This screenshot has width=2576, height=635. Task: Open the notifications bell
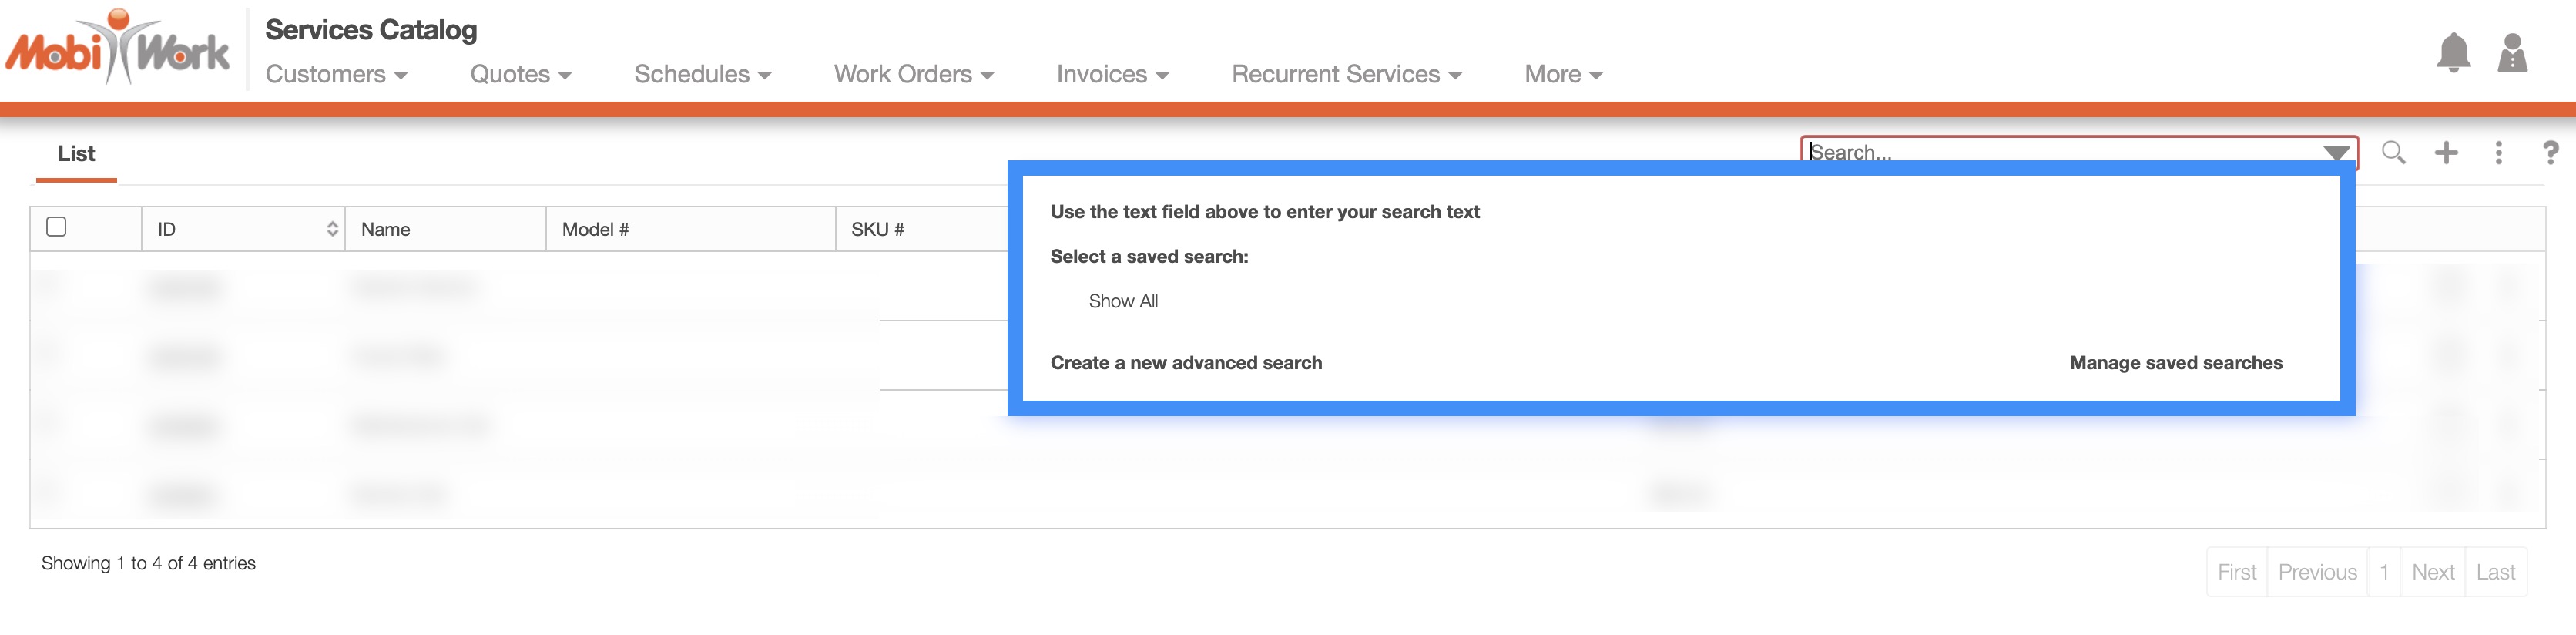pos(2452,53)
